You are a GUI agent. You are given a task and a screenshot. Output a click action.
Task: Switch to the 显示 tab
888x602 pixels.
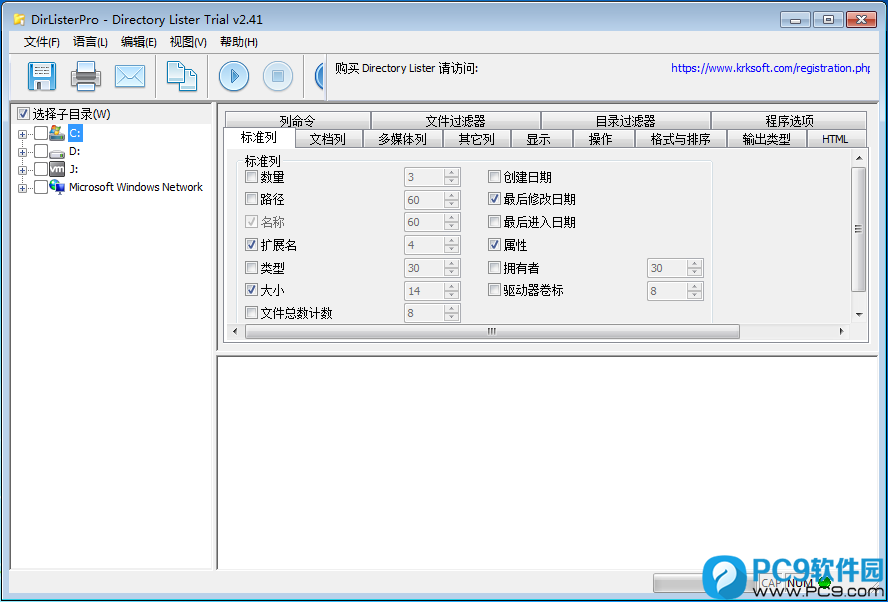(x=542, y=139)
